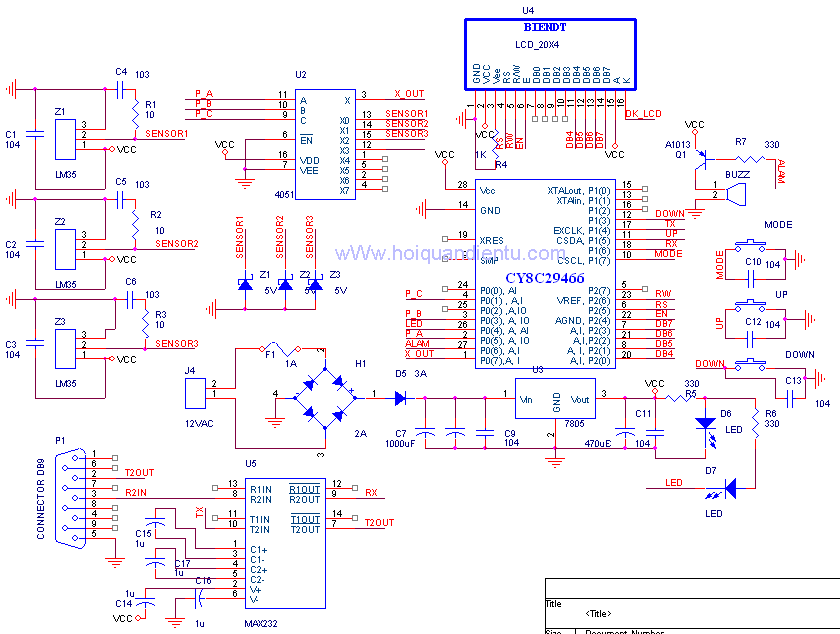Select the R6 330 resistor symbol
Viewport: 840px width, 634px height.
pos(756,423)
